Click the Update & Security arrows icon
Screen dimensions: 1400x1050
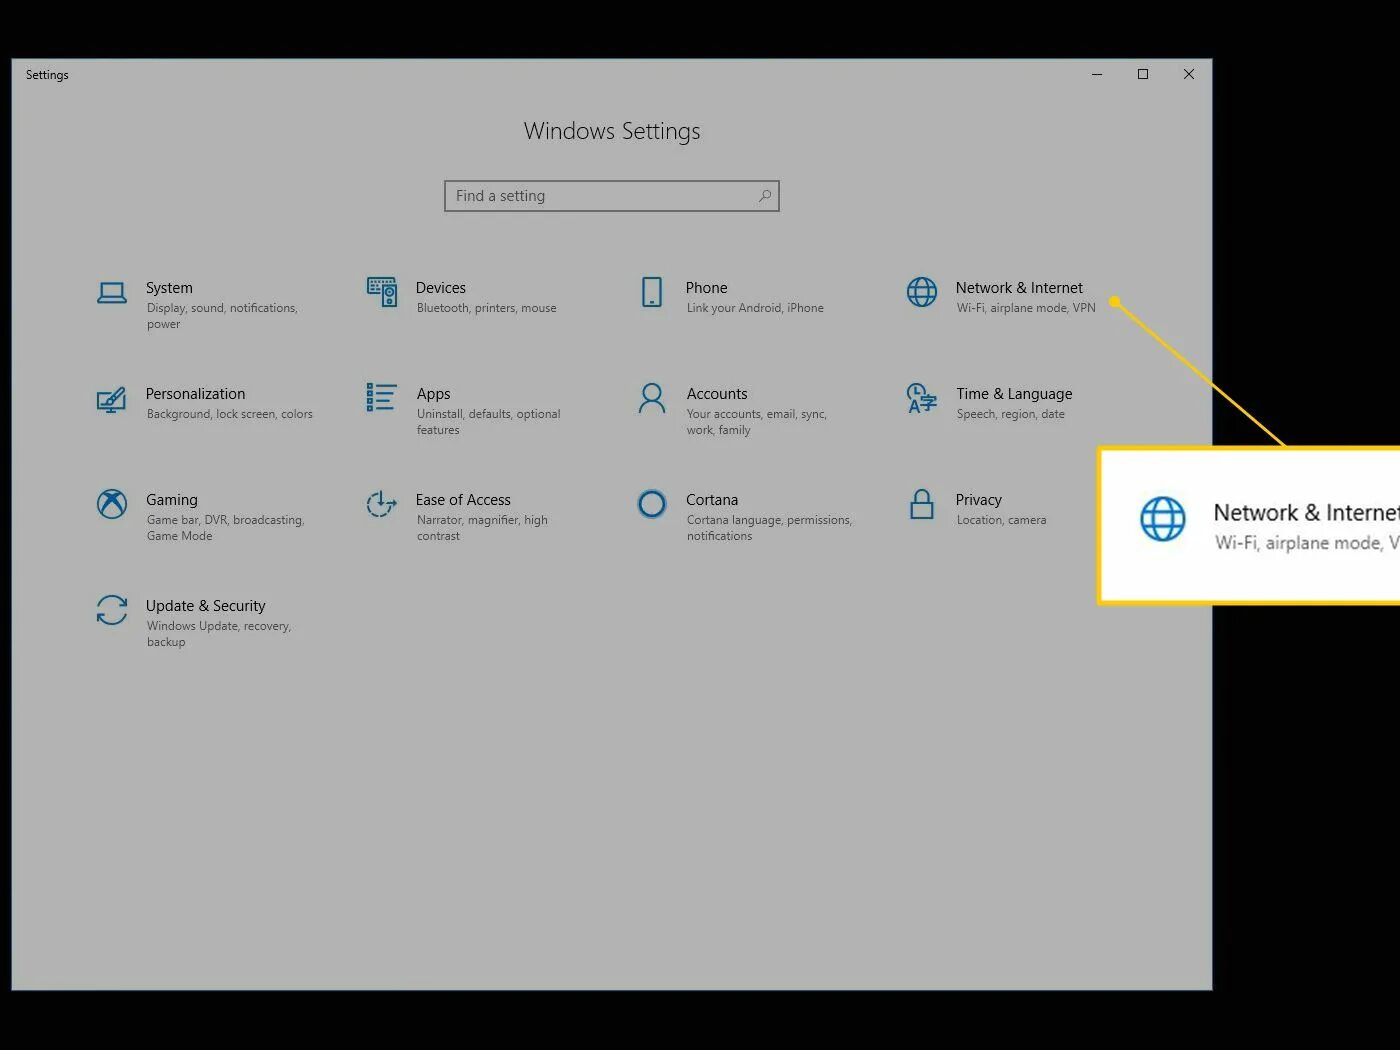(112, 610)
